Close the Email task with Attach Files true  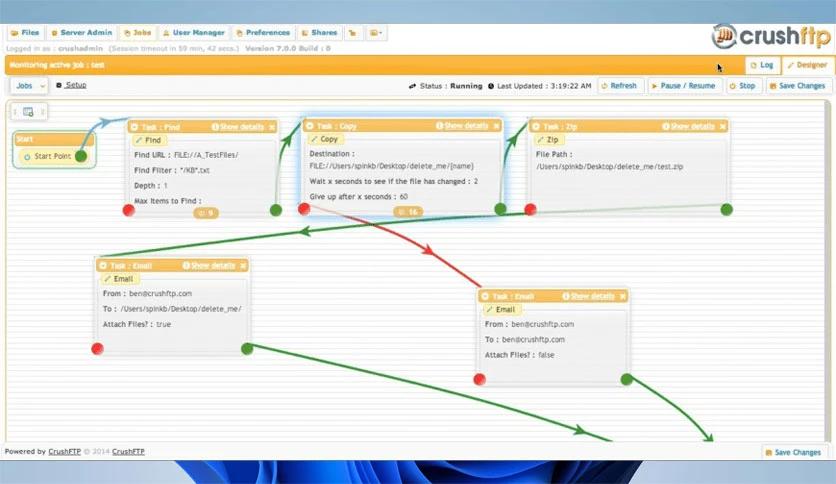coord(243,266)
